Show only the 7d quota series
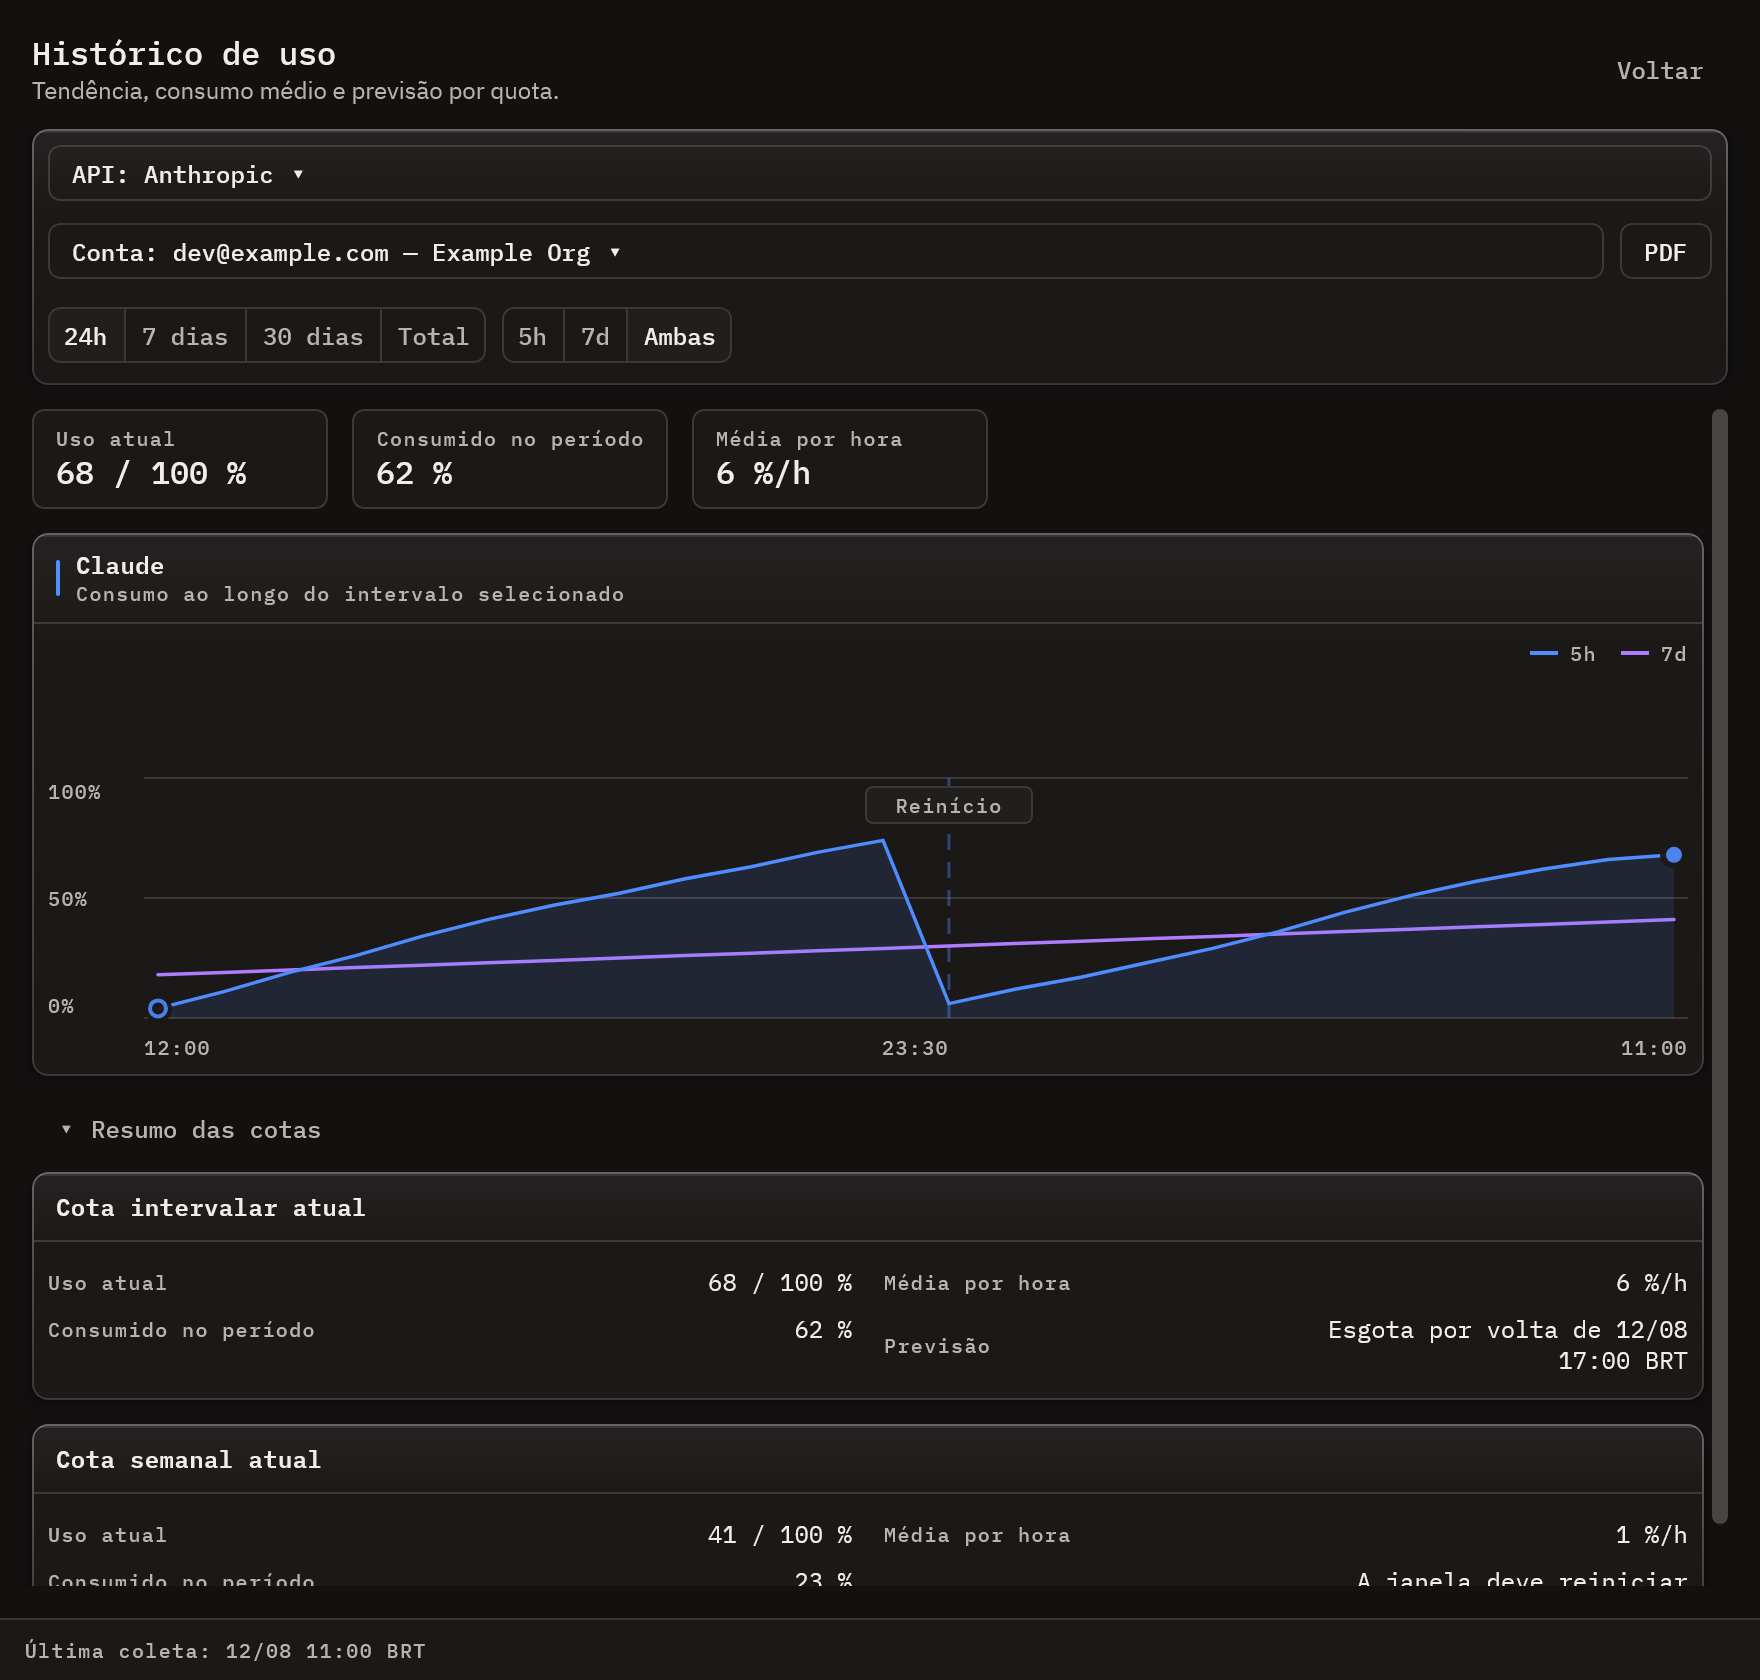The height and width of the screenshot is (1680, 1760). 595,336
